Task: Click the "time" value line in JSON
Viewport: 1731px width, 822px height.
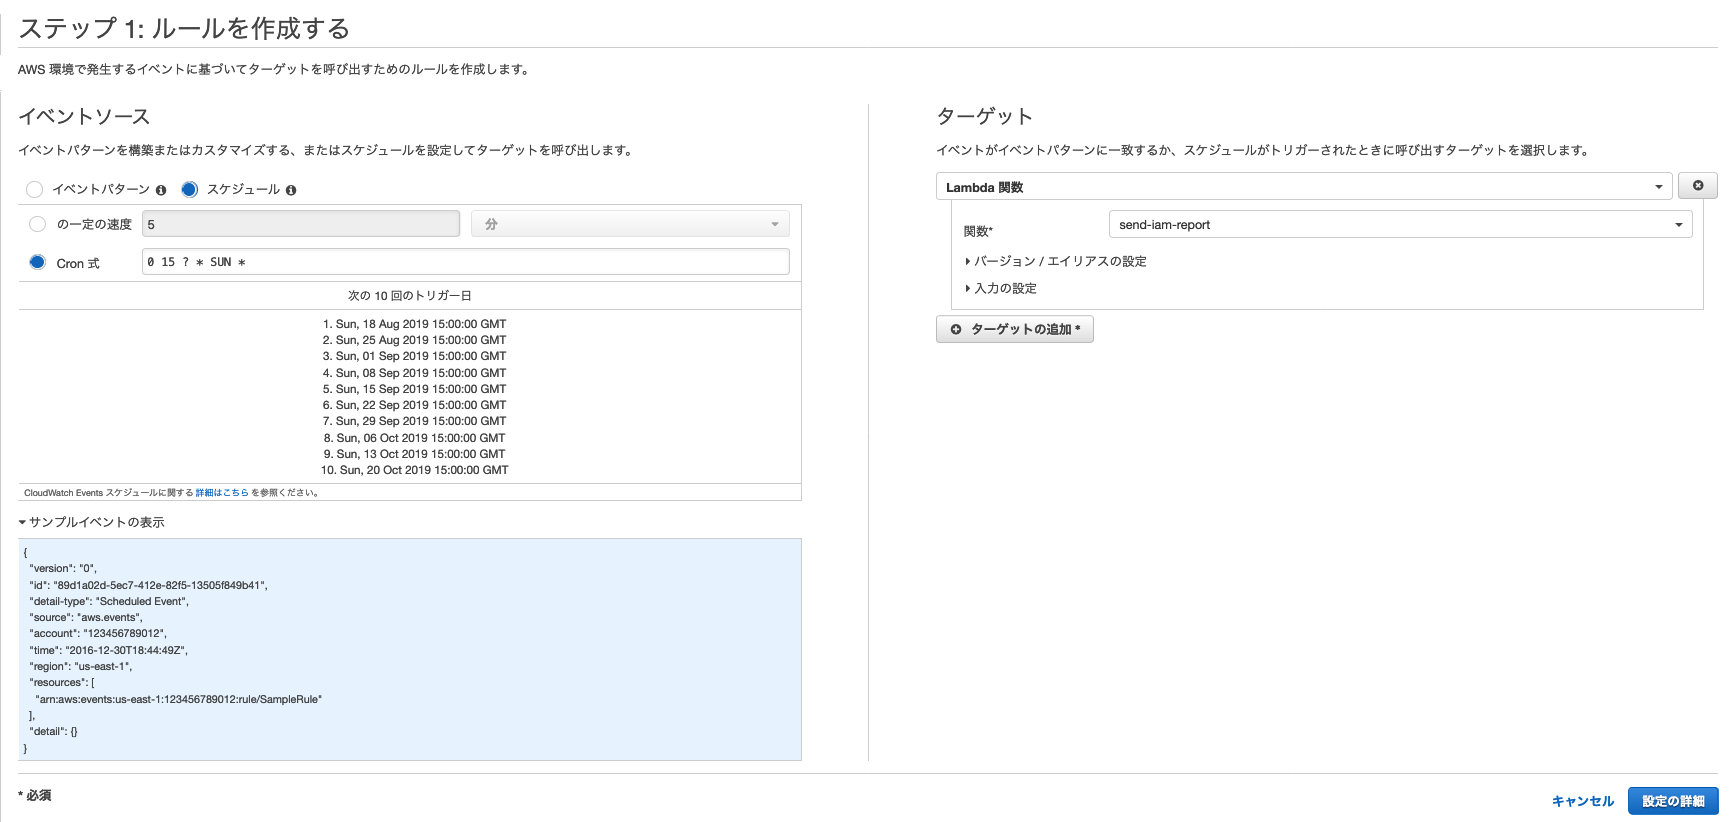Action: point(108,650)
